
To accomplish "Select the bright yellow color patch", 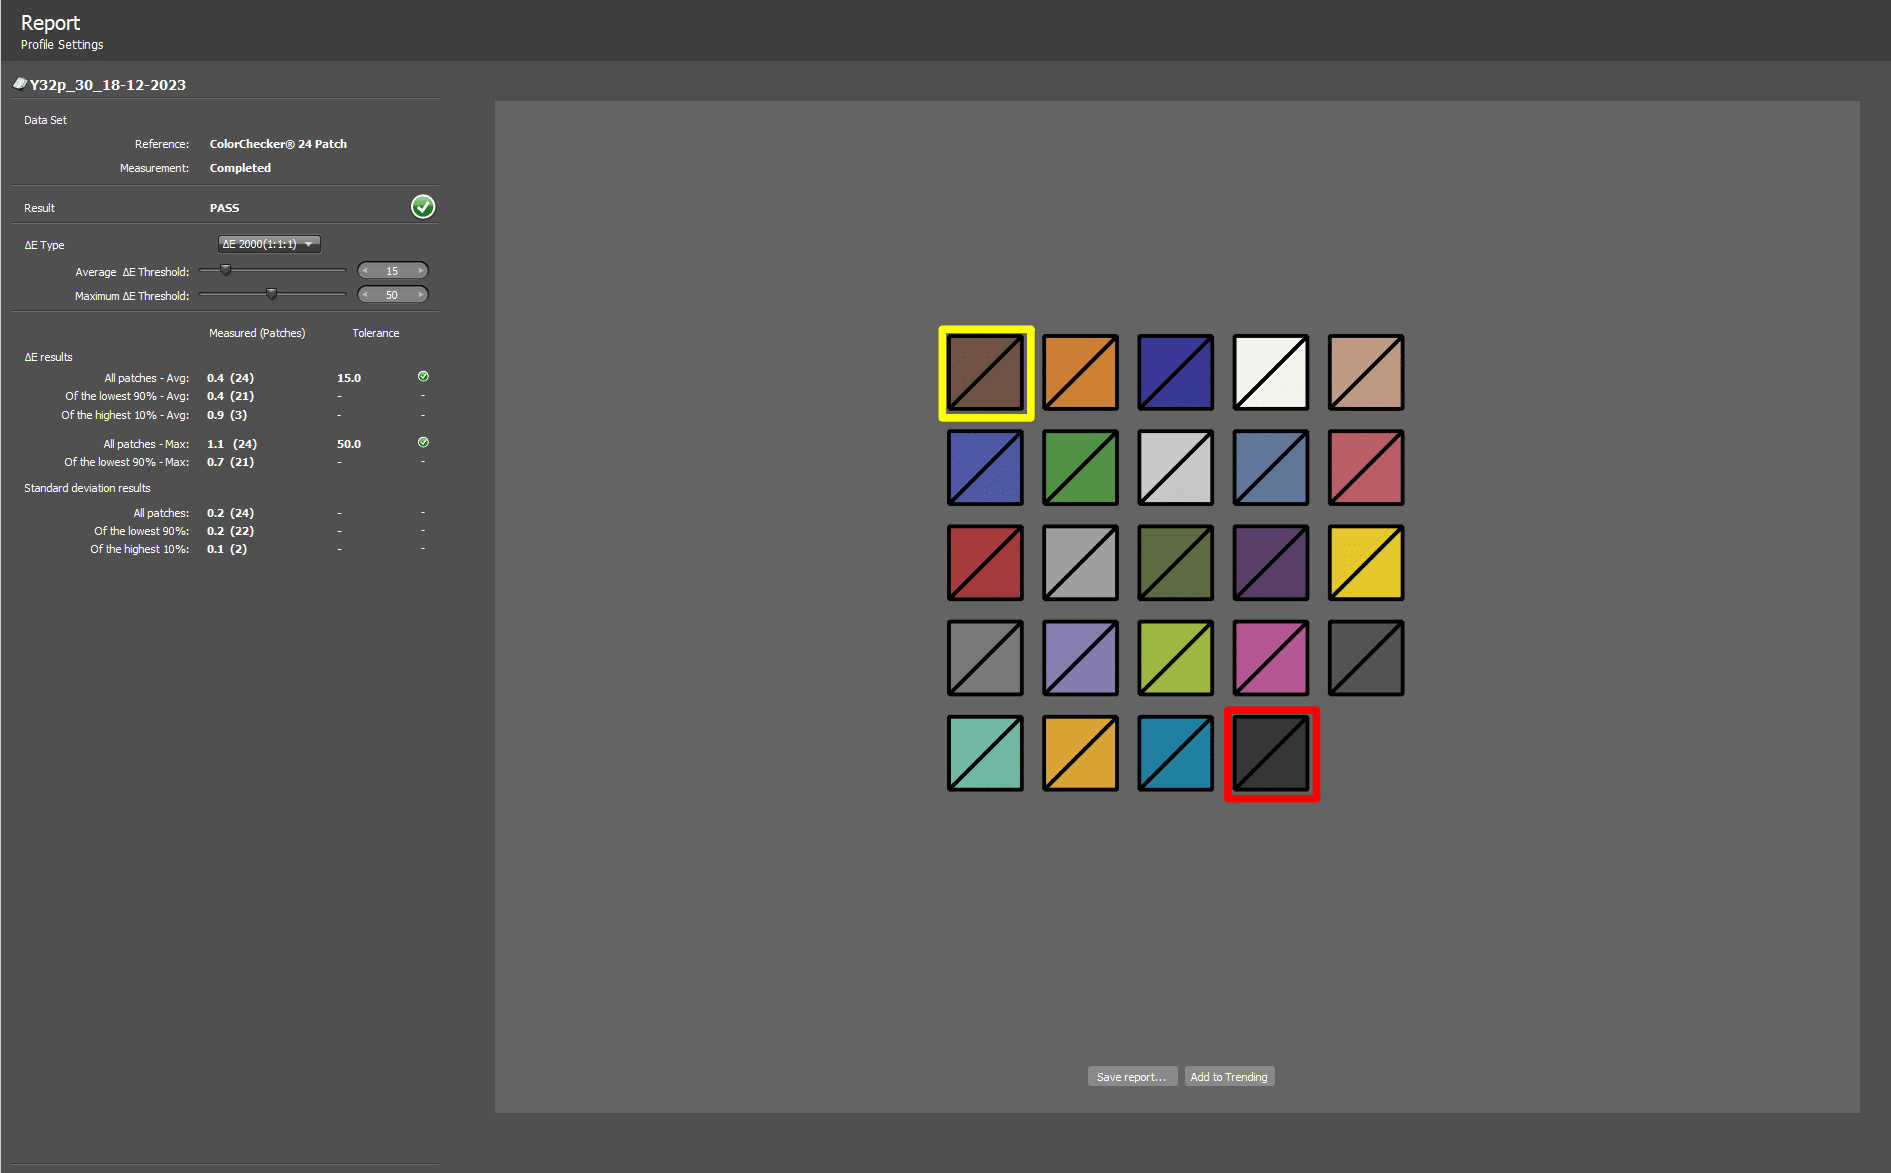I will point(1366,563).
